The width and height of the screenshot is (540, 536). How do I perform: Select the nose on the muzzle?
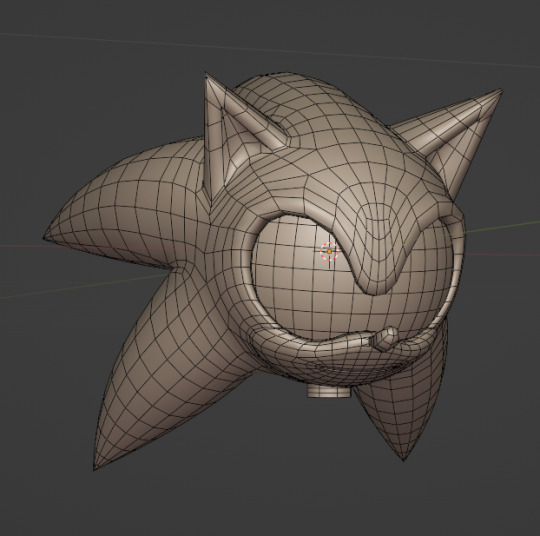[x=383, y=339]
